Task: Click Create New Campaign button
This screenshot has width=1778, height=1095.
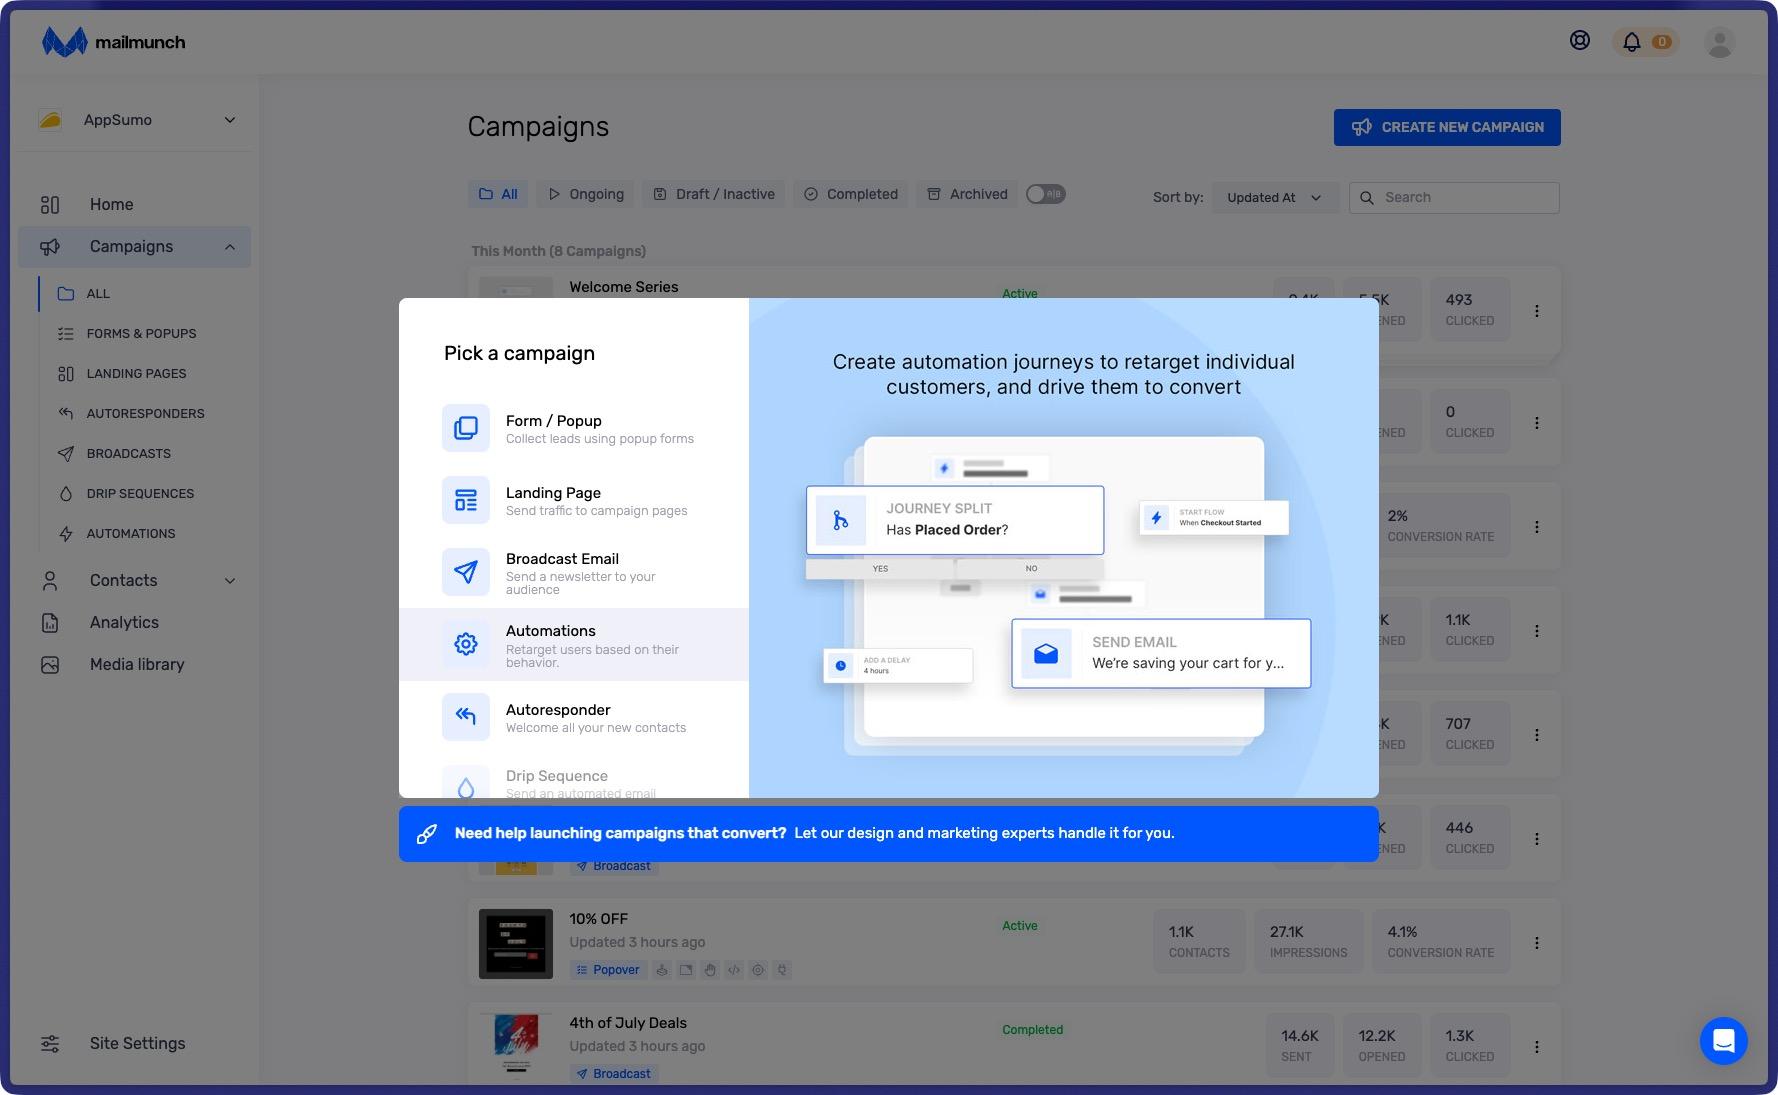Action: click(1447, 127)
